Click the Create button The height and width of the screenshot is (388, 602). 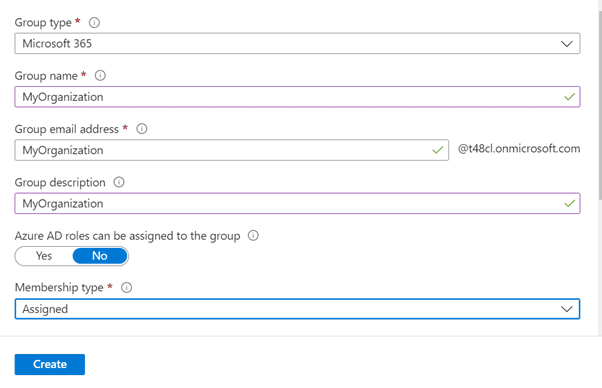point(50,364)
